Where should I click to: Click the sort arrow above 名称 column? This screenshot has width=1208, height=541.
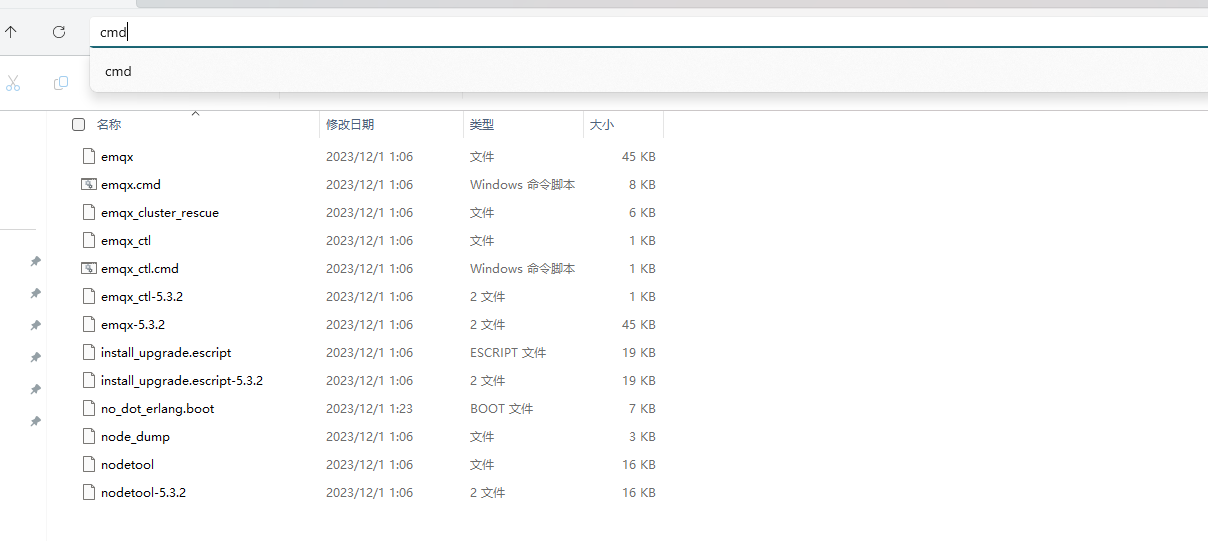tap(196, 114)
